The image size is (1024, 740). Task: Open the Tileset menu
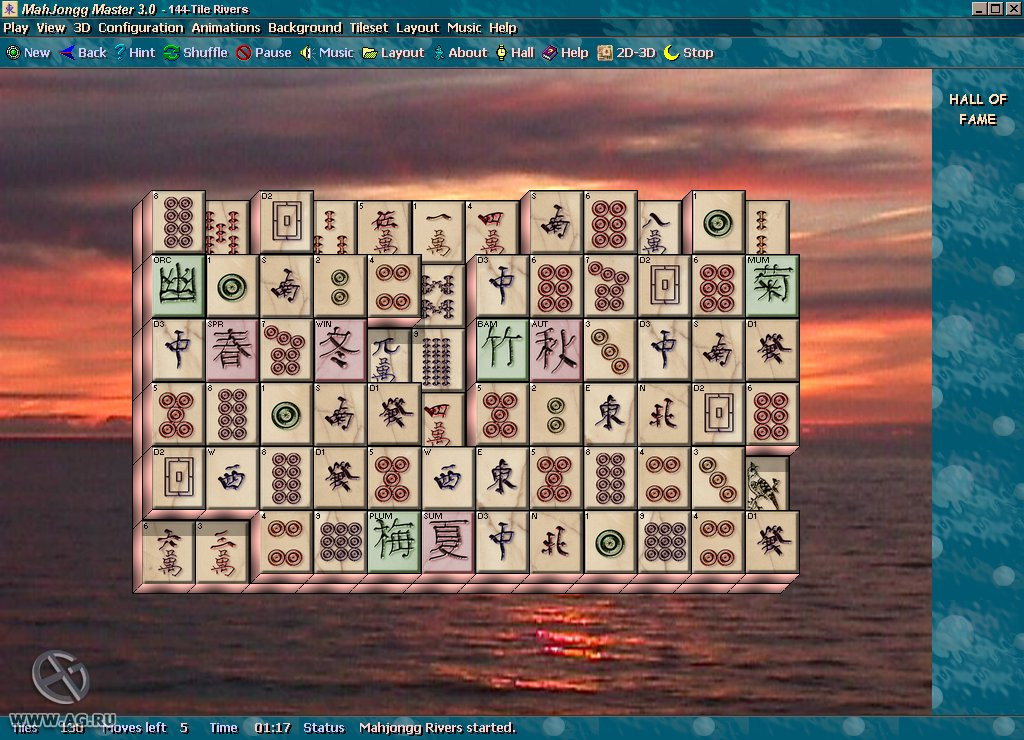[368, 27]
